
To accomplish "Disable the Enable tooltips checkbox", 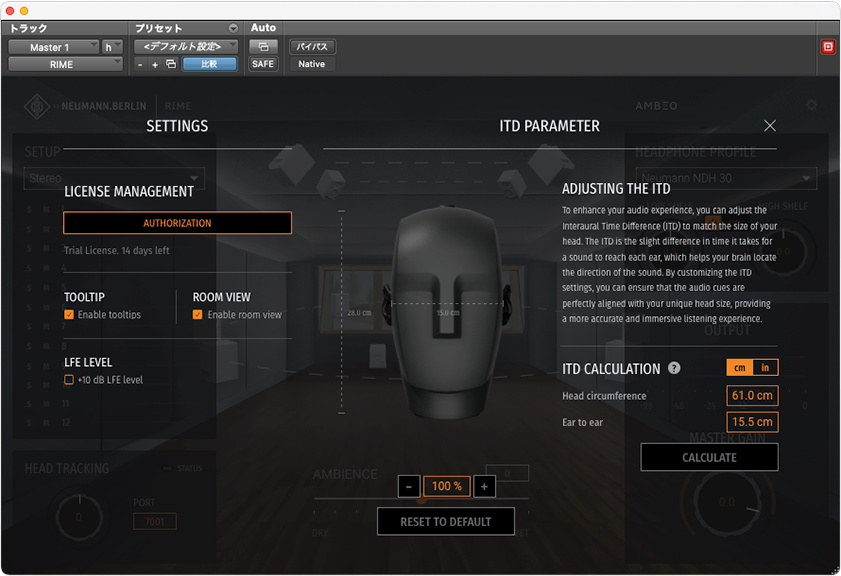I will [x=69, y=315].
